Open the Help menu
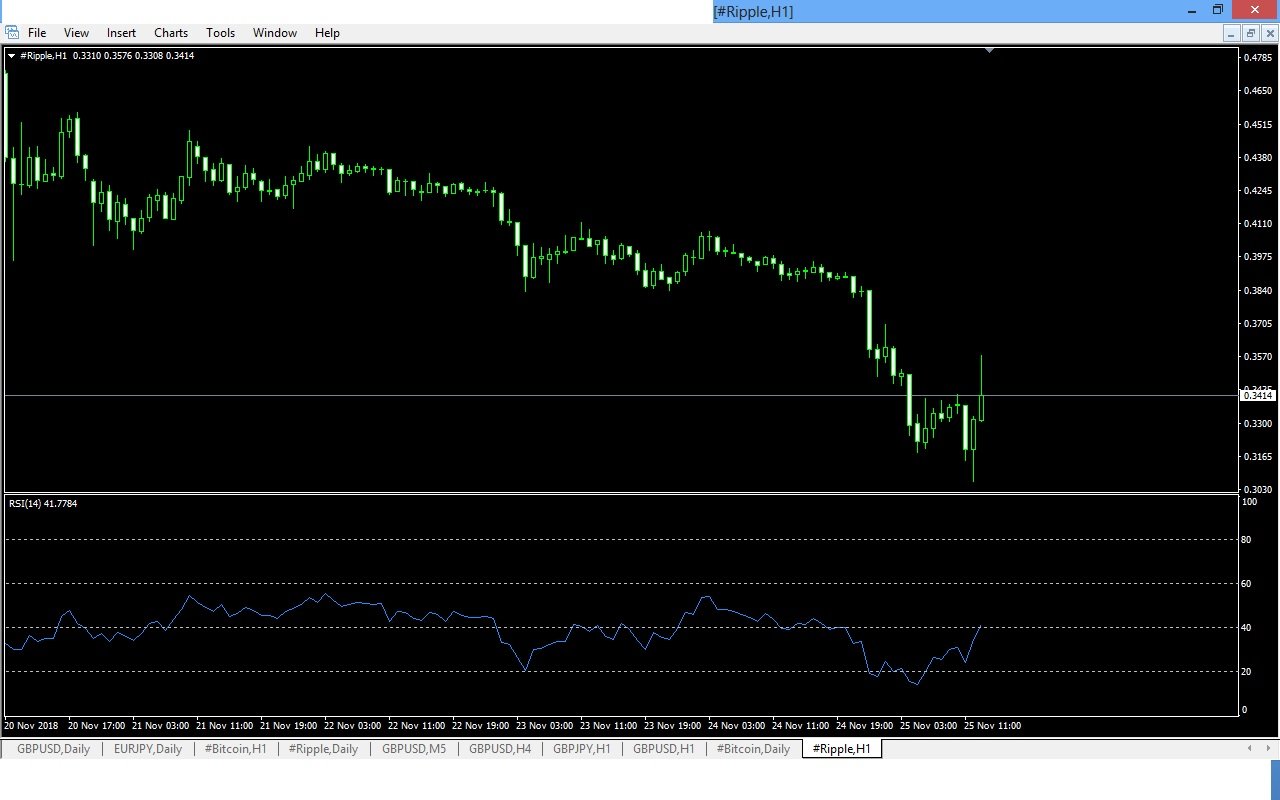Image resolution: width=1280 pixels, height=800 pixels. (327, 33)
